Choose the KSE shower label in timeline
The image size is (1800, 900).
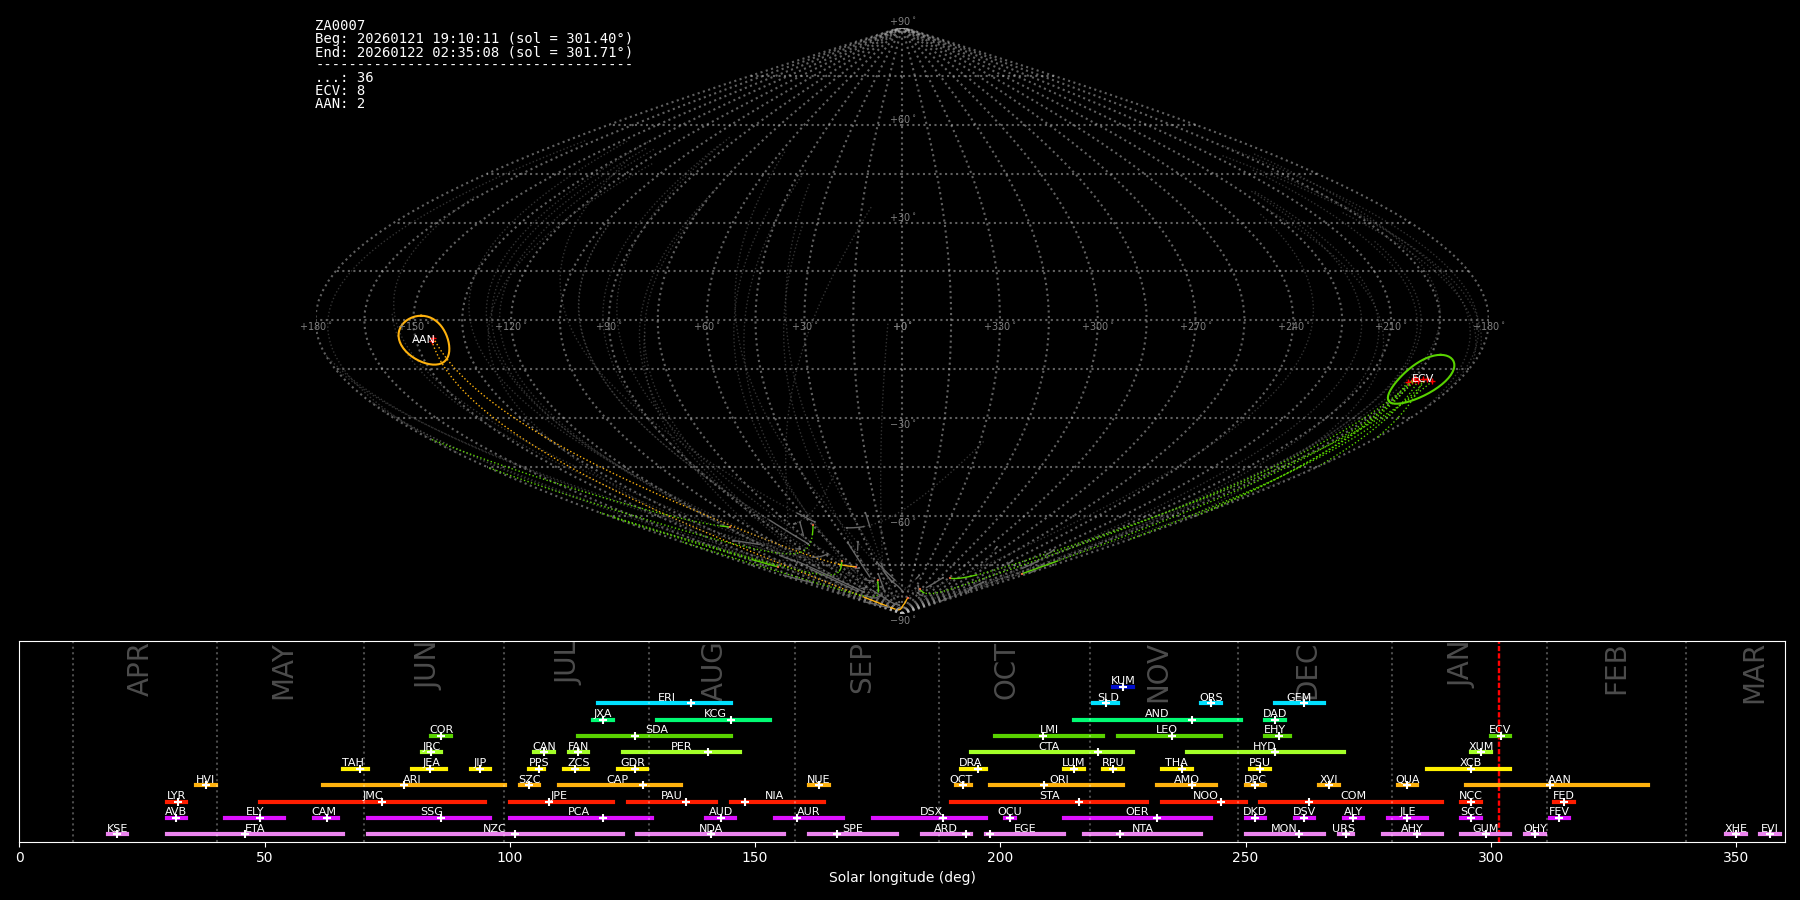coord(117,829)
